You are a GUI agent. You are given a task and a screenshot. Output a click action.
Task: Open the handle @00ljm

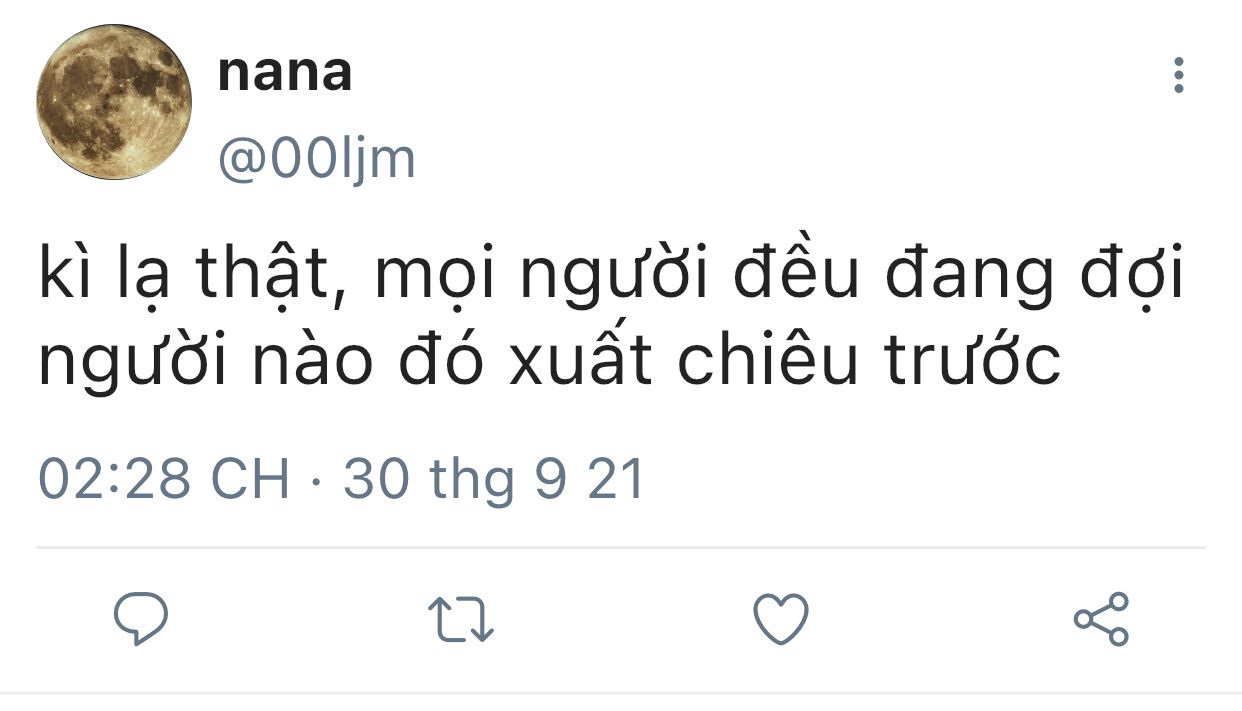tap(316, 160)
